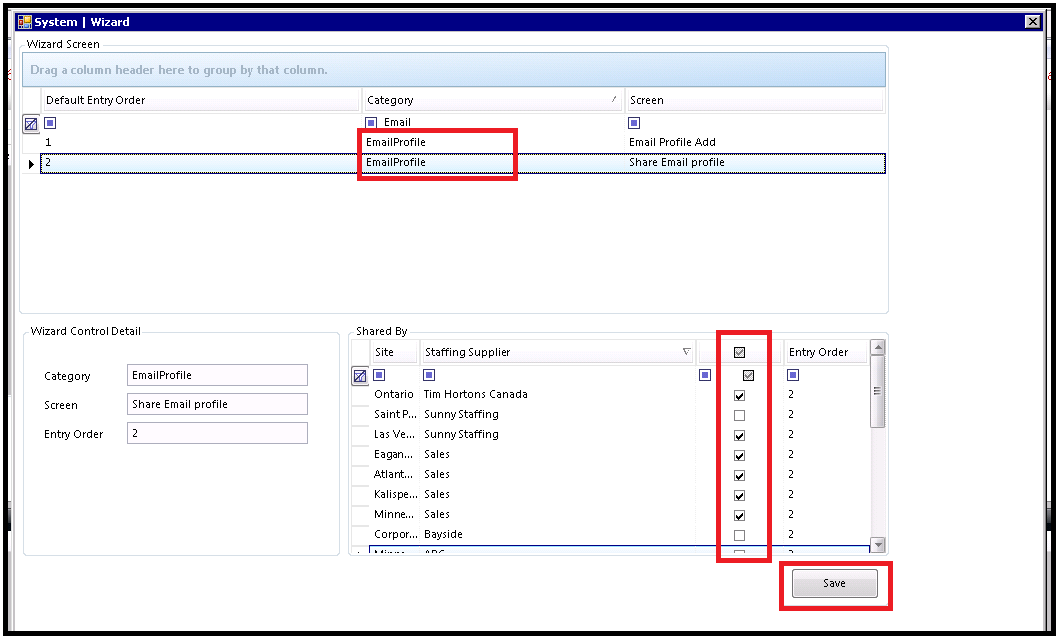Click the Bayside supplier cell
This screenshot has width=1061, height=638.
coord(558,534)
